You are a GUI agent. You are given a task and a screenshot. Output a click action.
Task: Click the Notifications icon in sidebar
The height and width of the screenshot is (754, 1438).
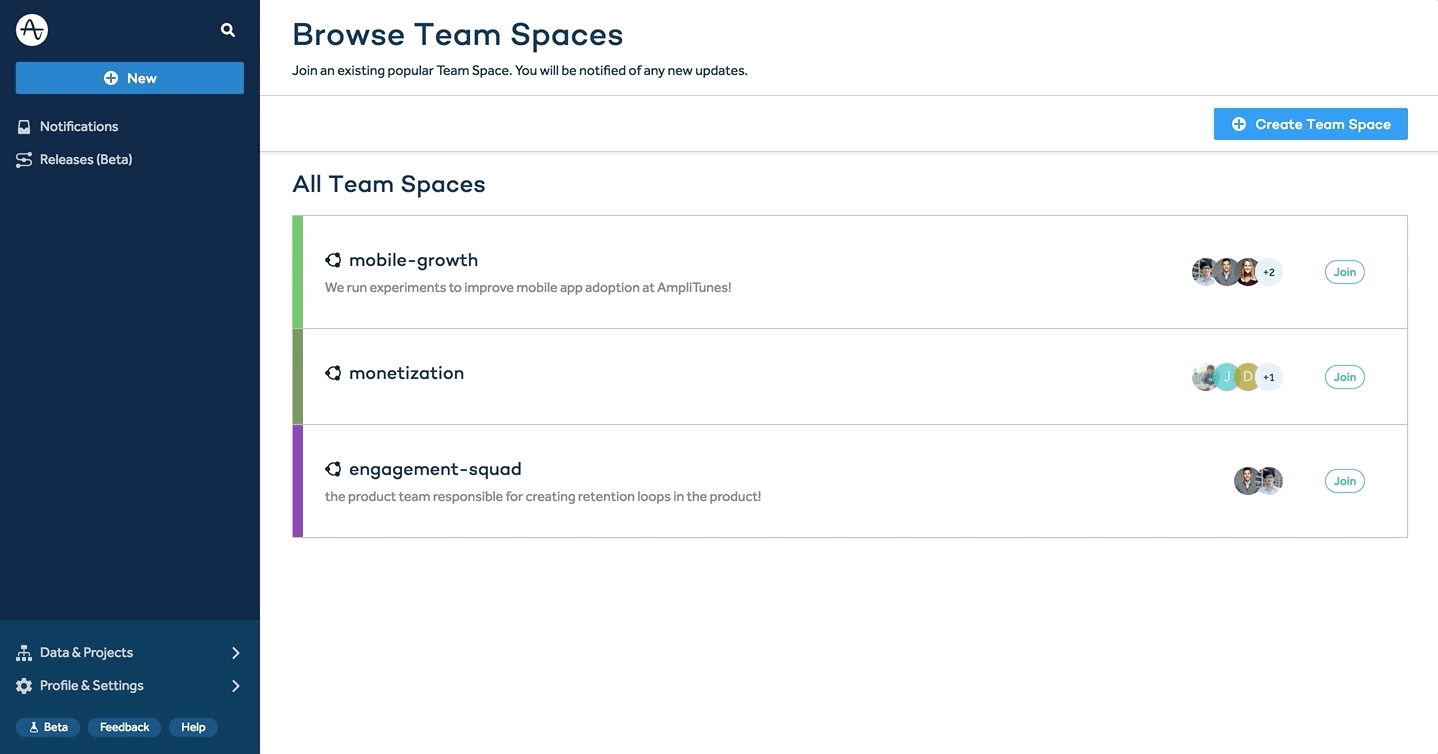click(x=24, y=127)
